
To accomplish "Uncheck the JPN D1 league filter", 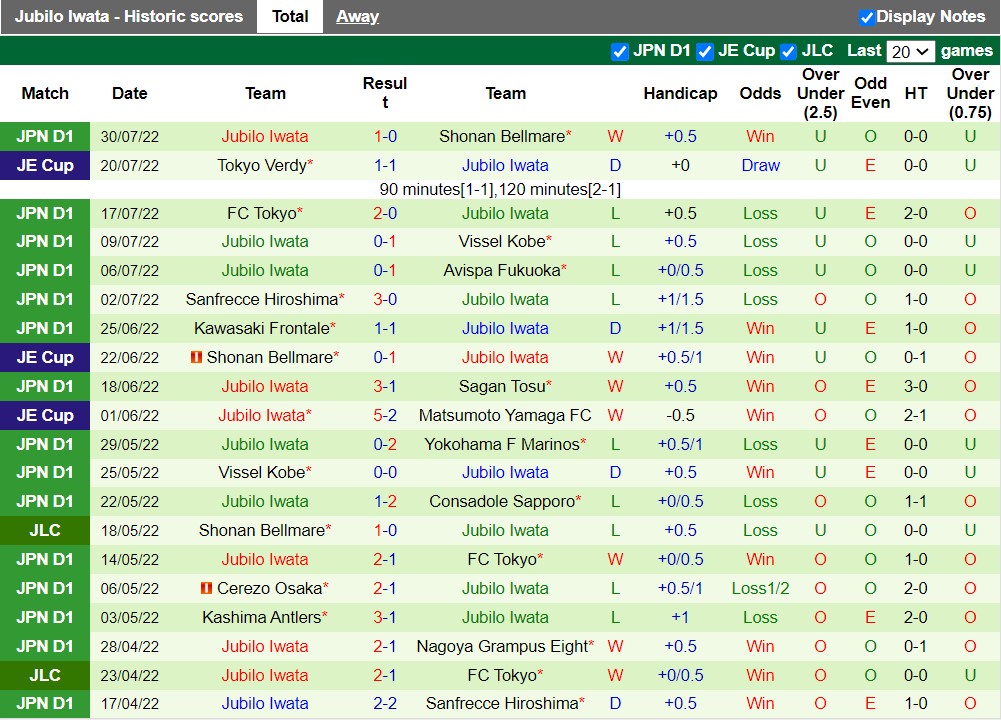I will [619, 52].
